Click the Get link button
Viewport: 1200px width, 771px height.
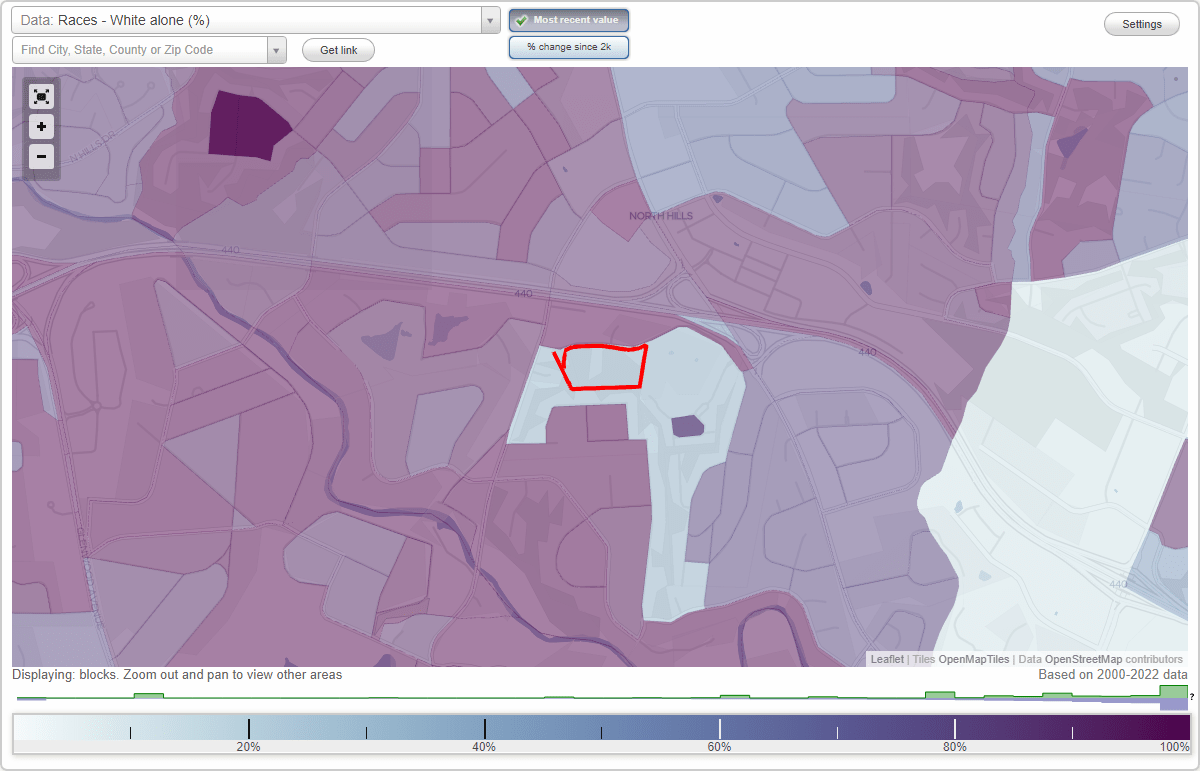(x=338, y=50)
